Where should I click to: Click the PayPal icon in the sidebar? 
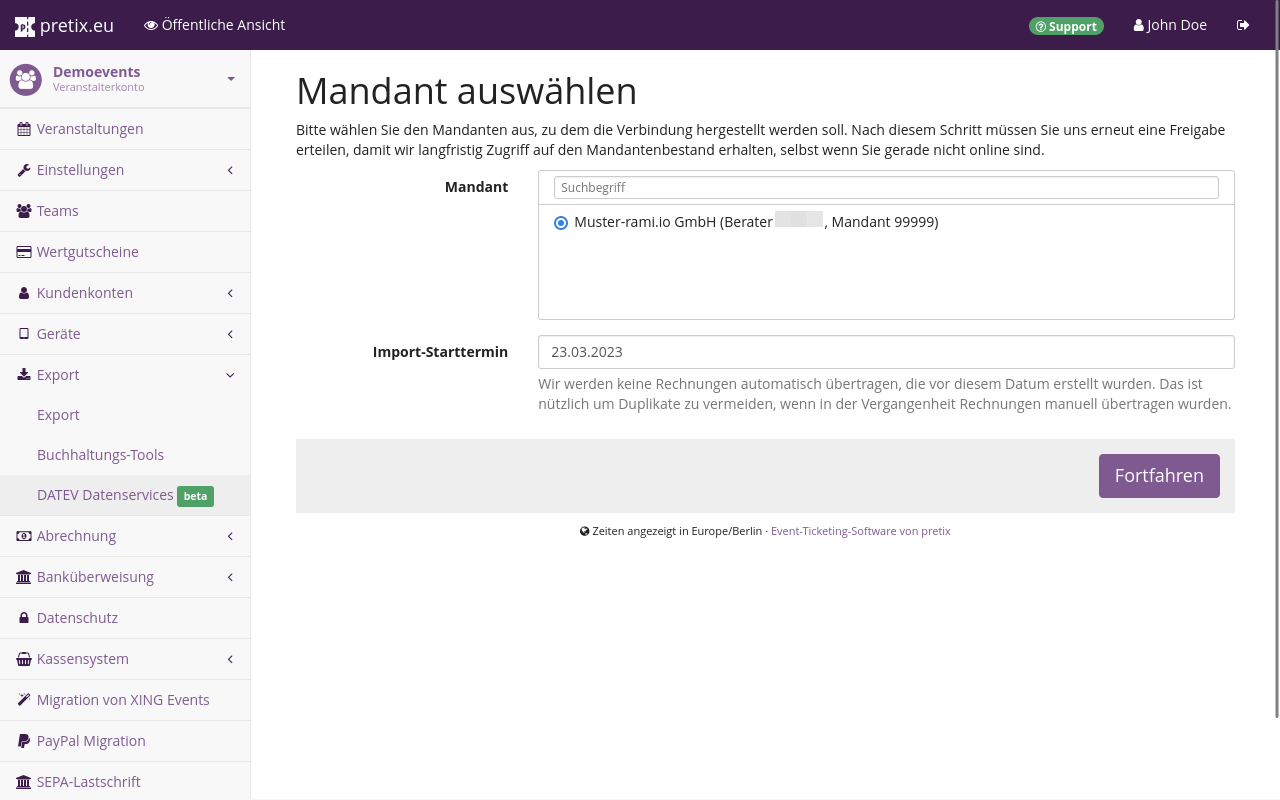coord(24,741)
